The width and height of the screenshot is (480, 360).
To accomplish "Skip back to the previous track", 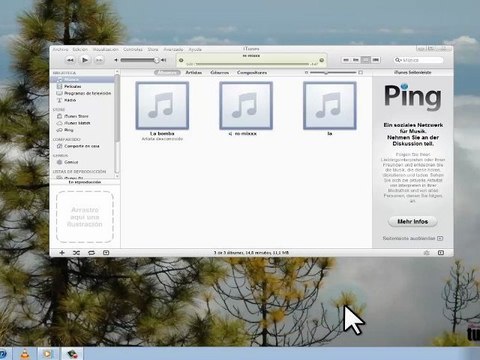I will [x=70, y=60].
